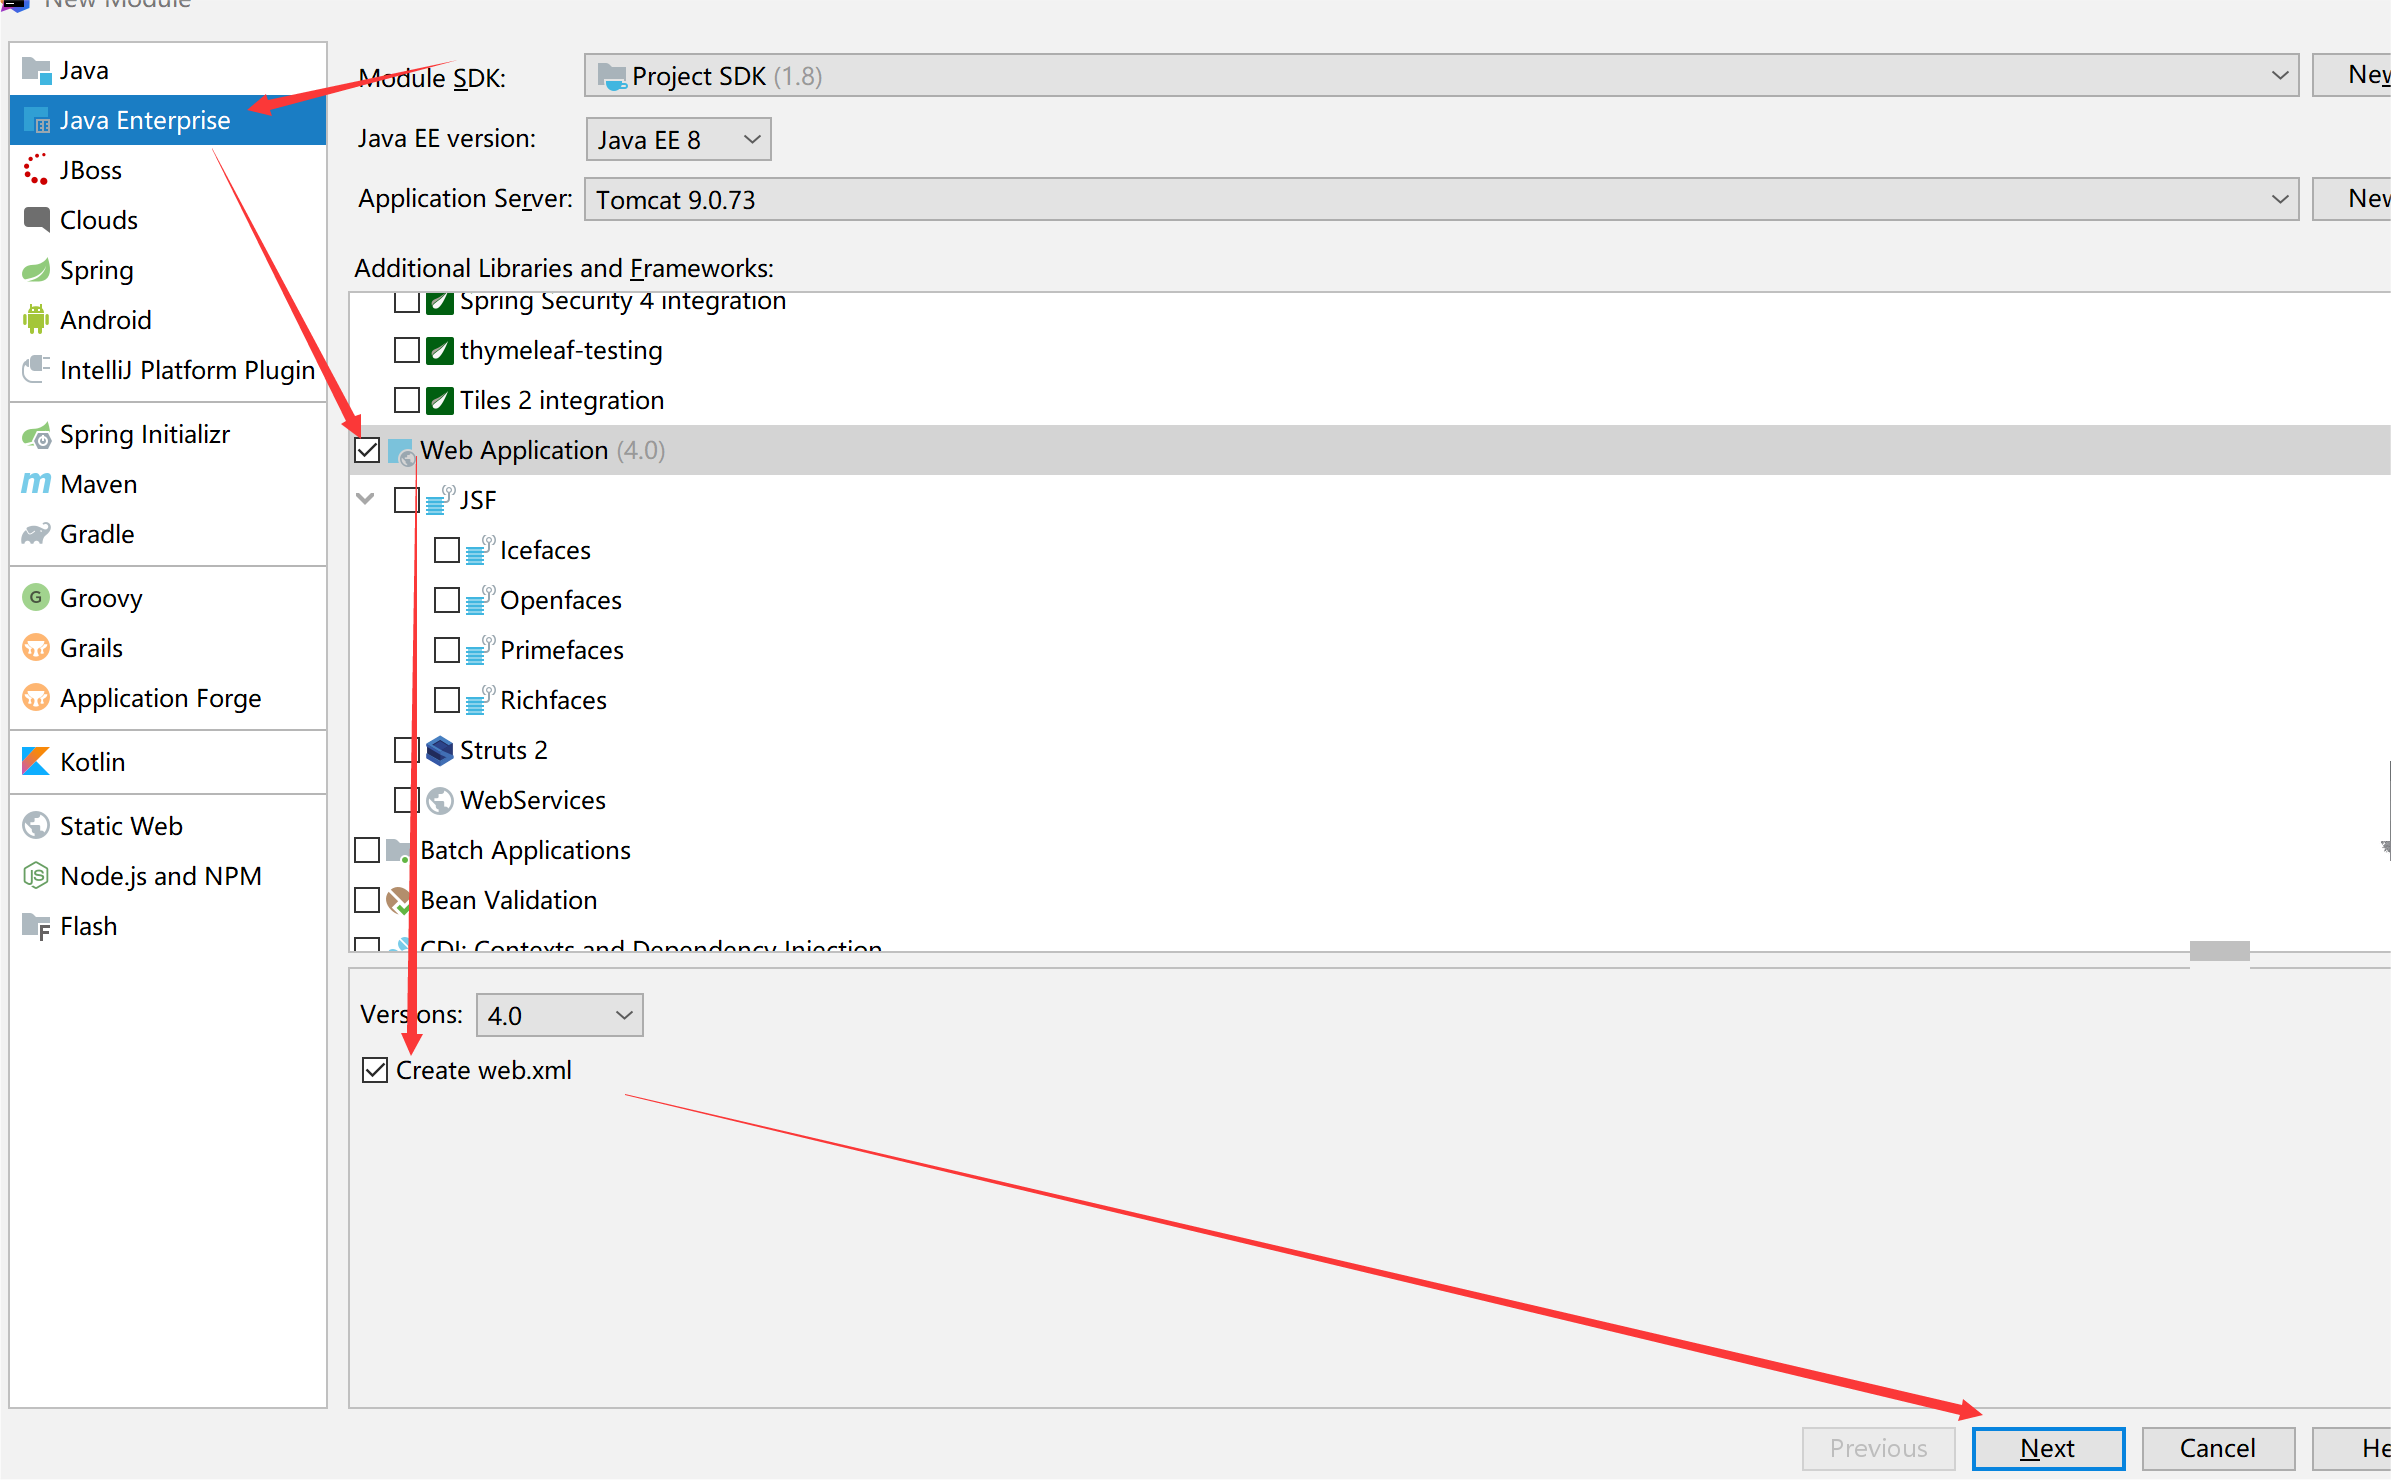This screenshot has height=1480, width=2391.
Task: Open the Versions 4.0 dropdown
Action: (x=560, y=1016)
